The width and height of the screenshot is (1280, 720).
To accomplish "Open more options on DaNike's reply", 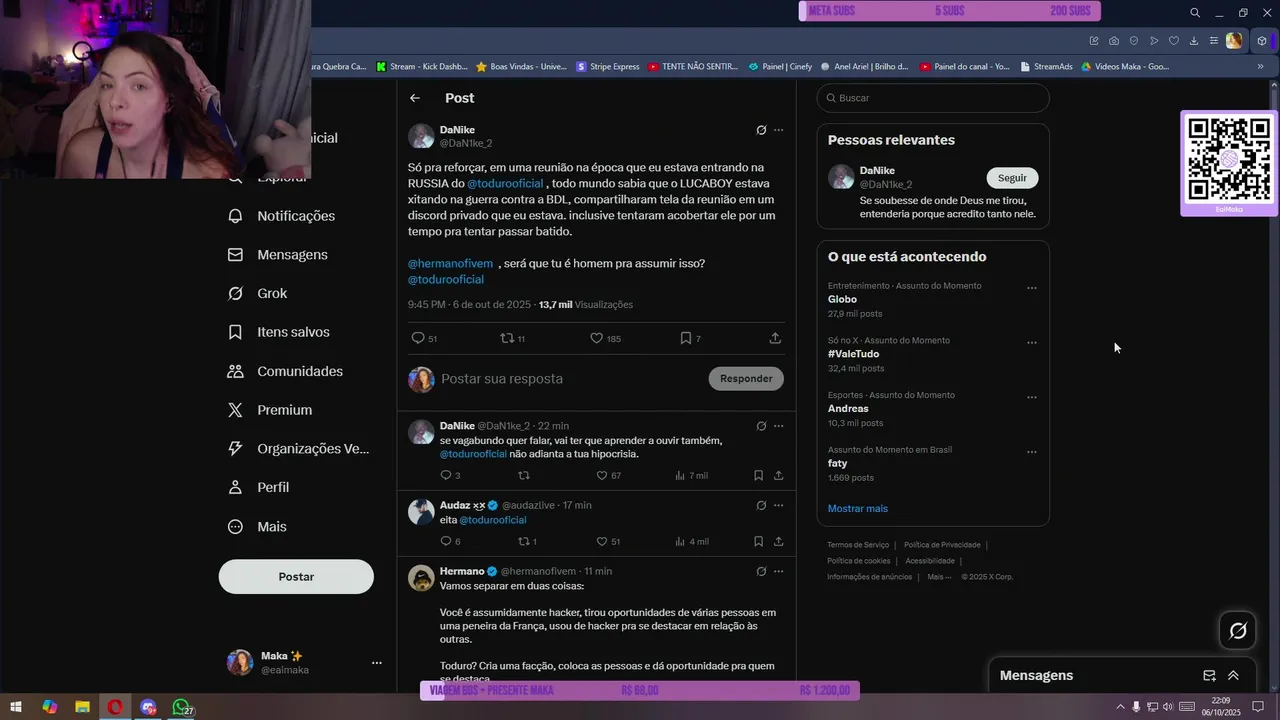I will coord(779,426).
